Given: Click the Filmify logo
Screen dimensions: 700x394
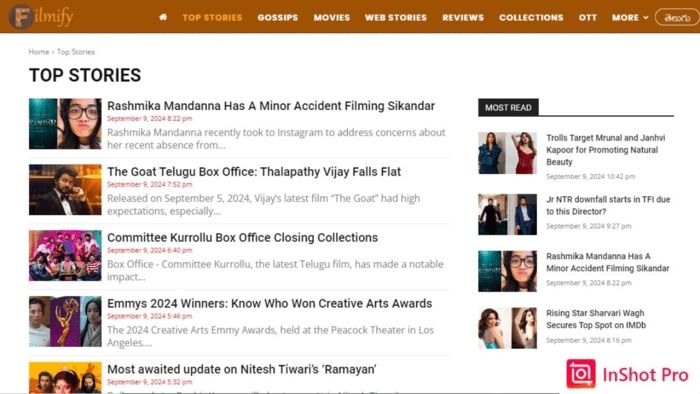Looking at the screenshot, I should 41,17.
